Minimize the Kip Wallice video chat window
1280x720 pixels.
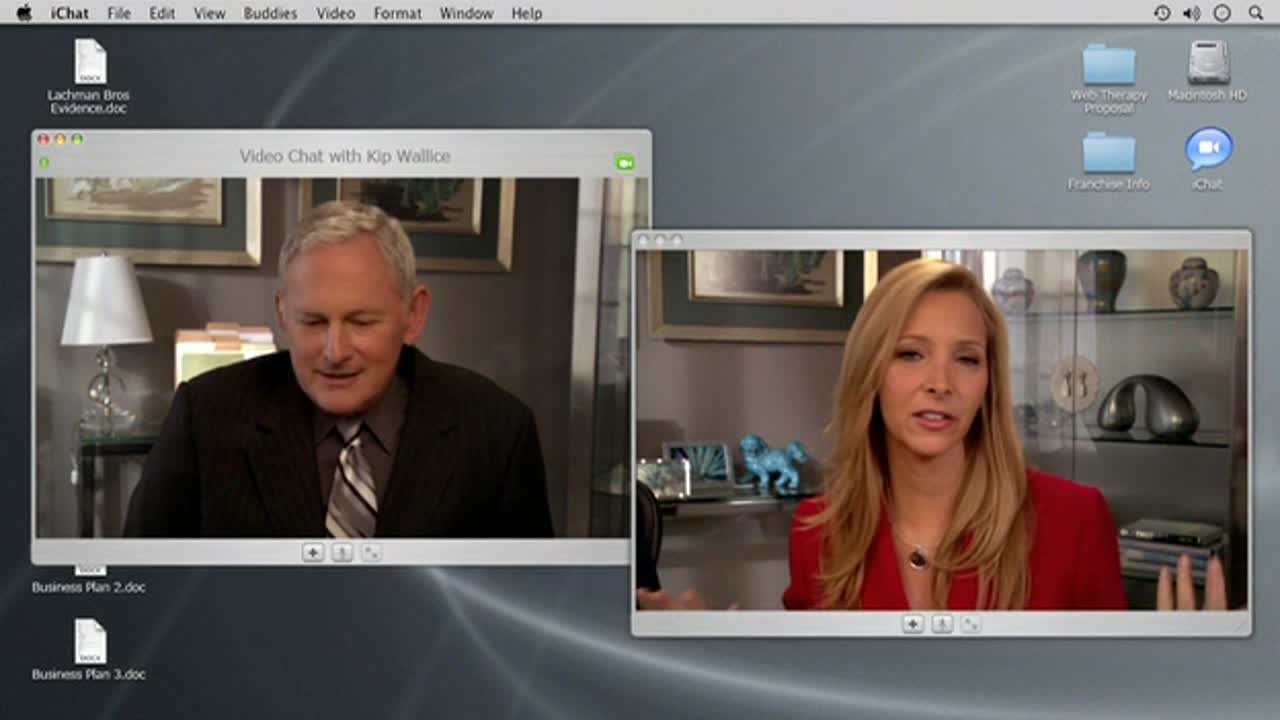tap(60, 139)
